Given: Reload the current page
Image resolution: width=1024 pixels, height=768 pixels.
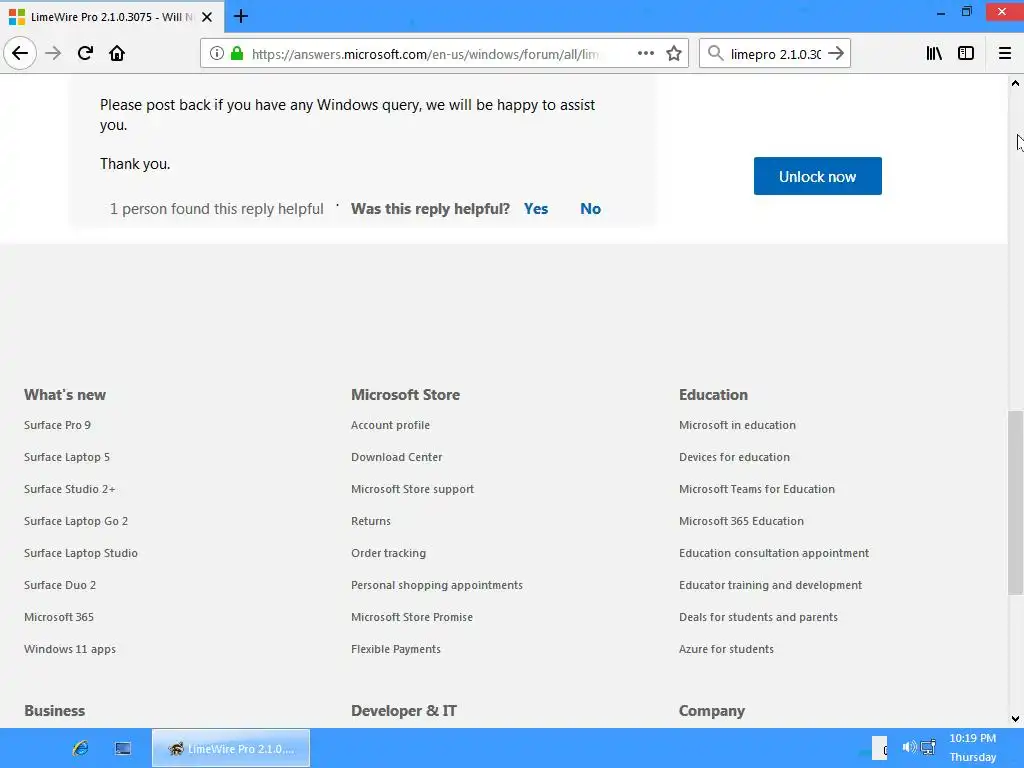Looking at the screenshot, I should pos(85,53).
